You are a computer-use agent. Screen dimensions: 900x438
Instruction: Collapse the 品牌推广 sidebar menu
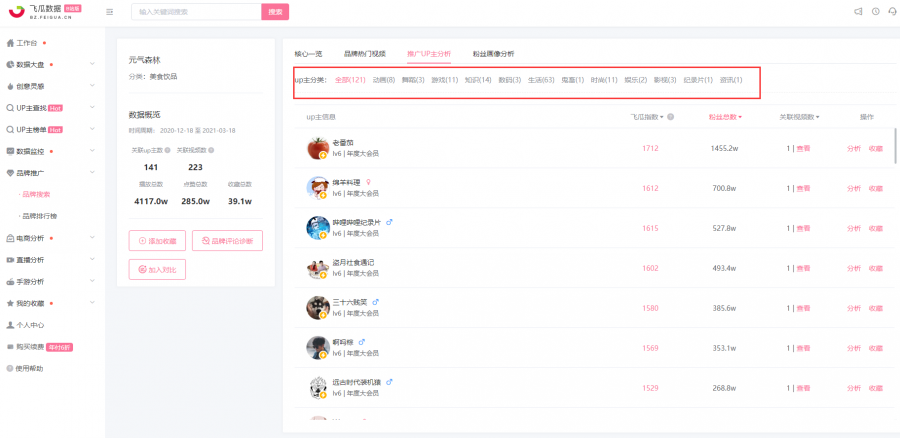click(x=92, y=173)
